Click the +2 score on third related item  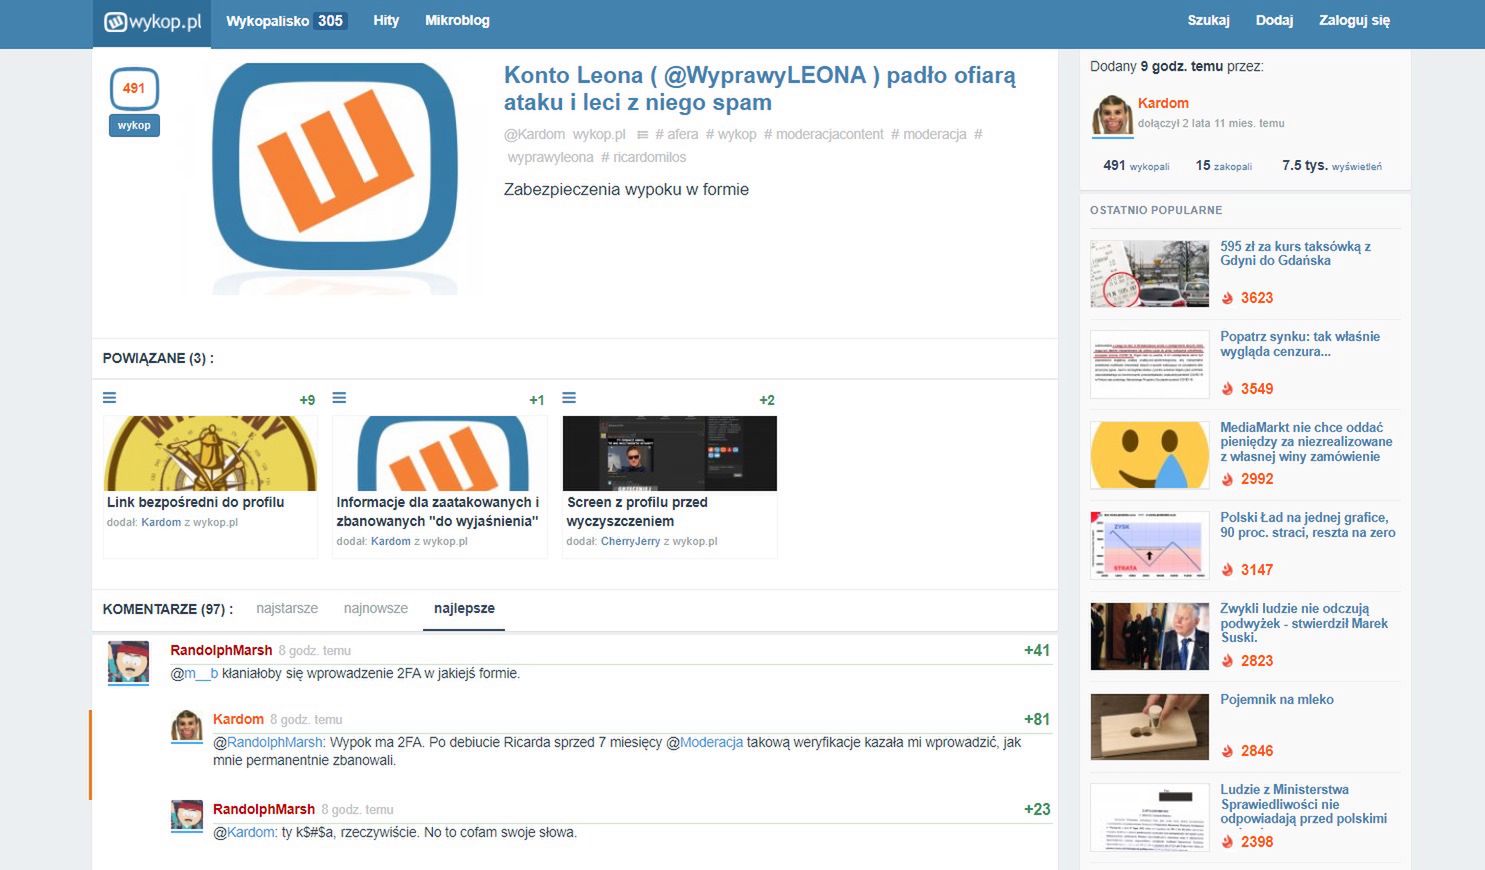[767, 400]
